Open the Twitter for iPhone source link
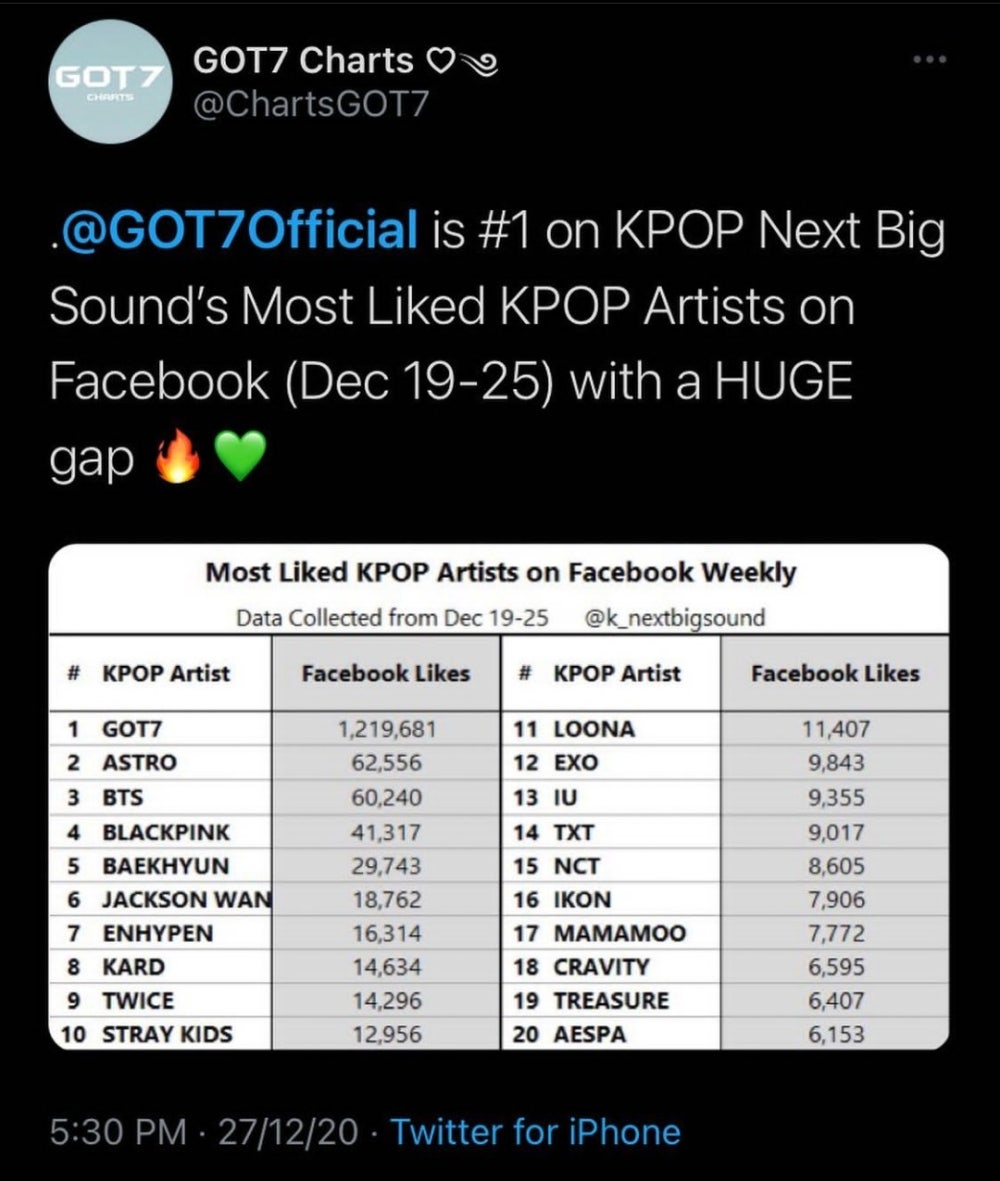This screenshot has height=1181, width=1000. tap(535, 1131)
